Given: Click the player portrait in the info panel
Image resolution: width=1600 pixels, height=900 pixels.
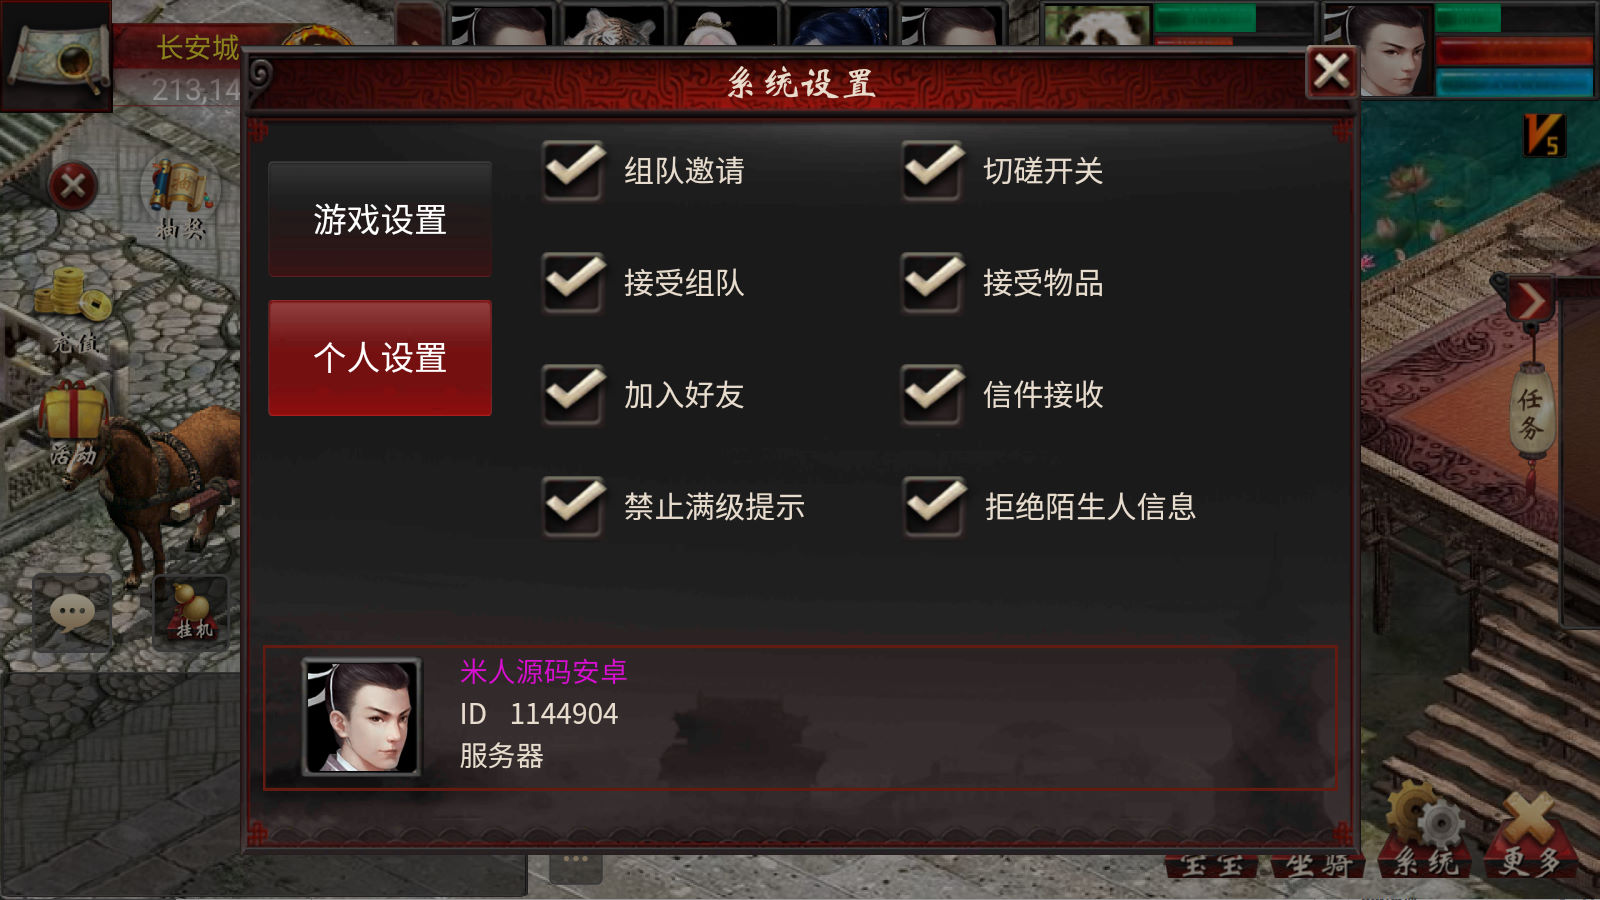Looking at the screenshot, I should click(361, 716).
